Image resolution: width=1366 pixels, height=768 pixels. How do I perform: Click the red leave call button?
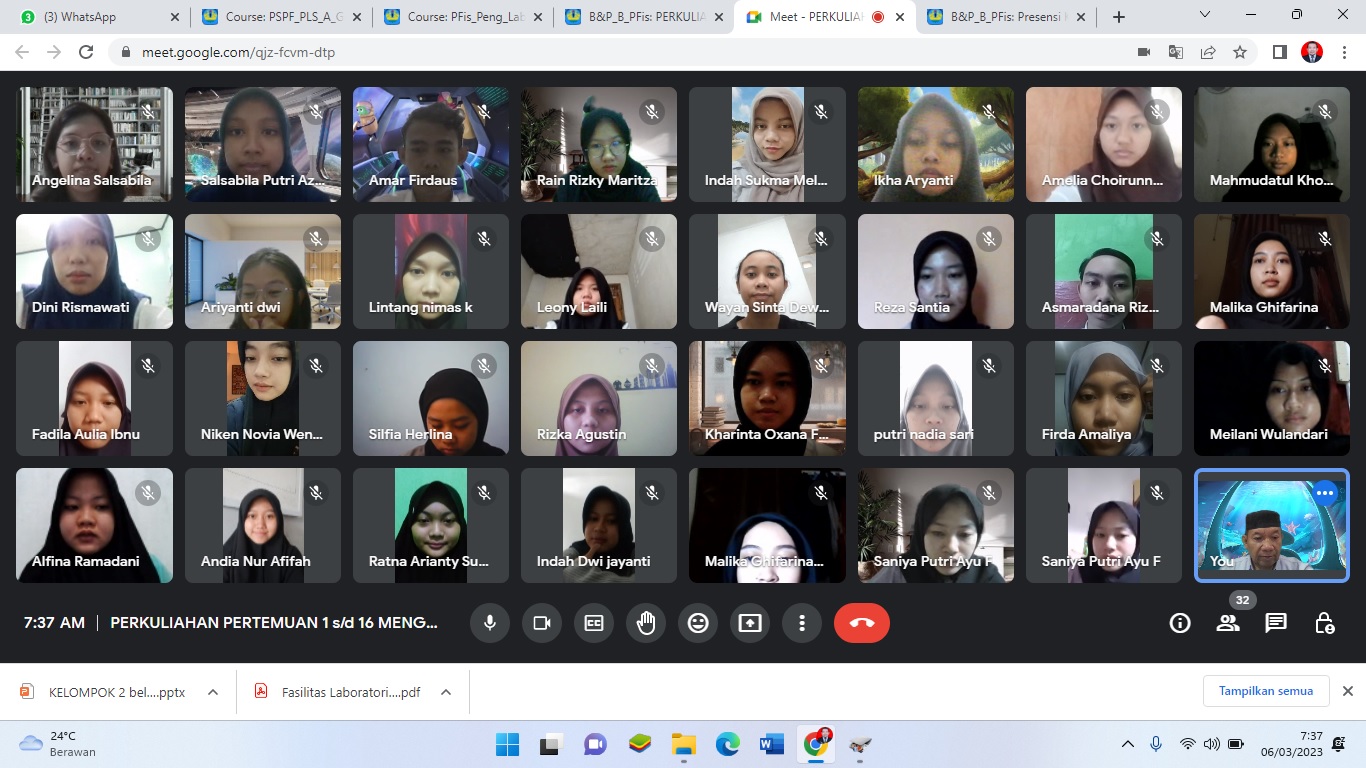coord(861,623)
